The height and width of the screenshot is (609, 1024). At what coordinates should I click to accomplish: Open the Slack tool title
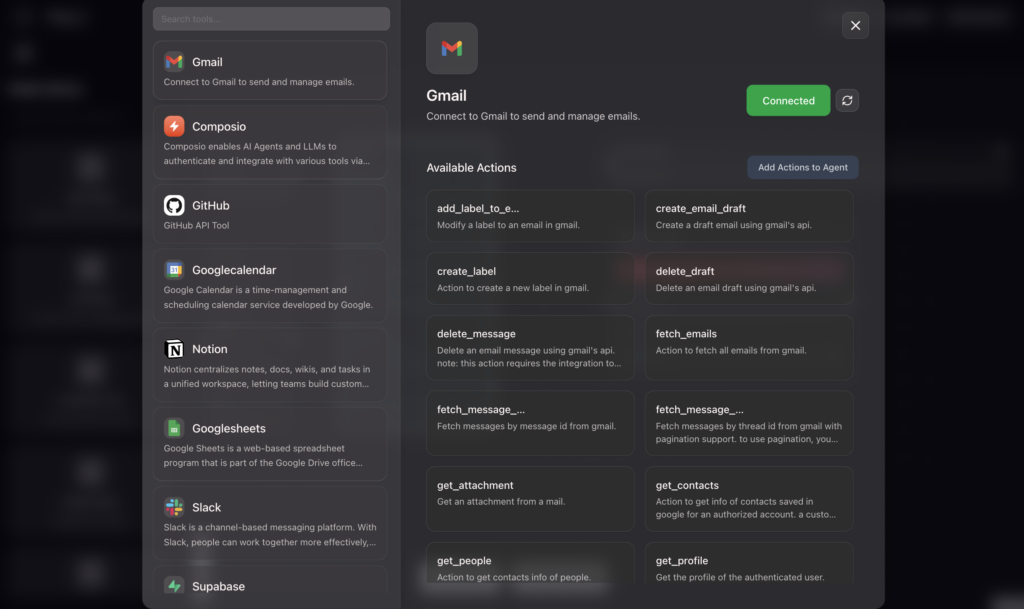click(x=206, y=507)
